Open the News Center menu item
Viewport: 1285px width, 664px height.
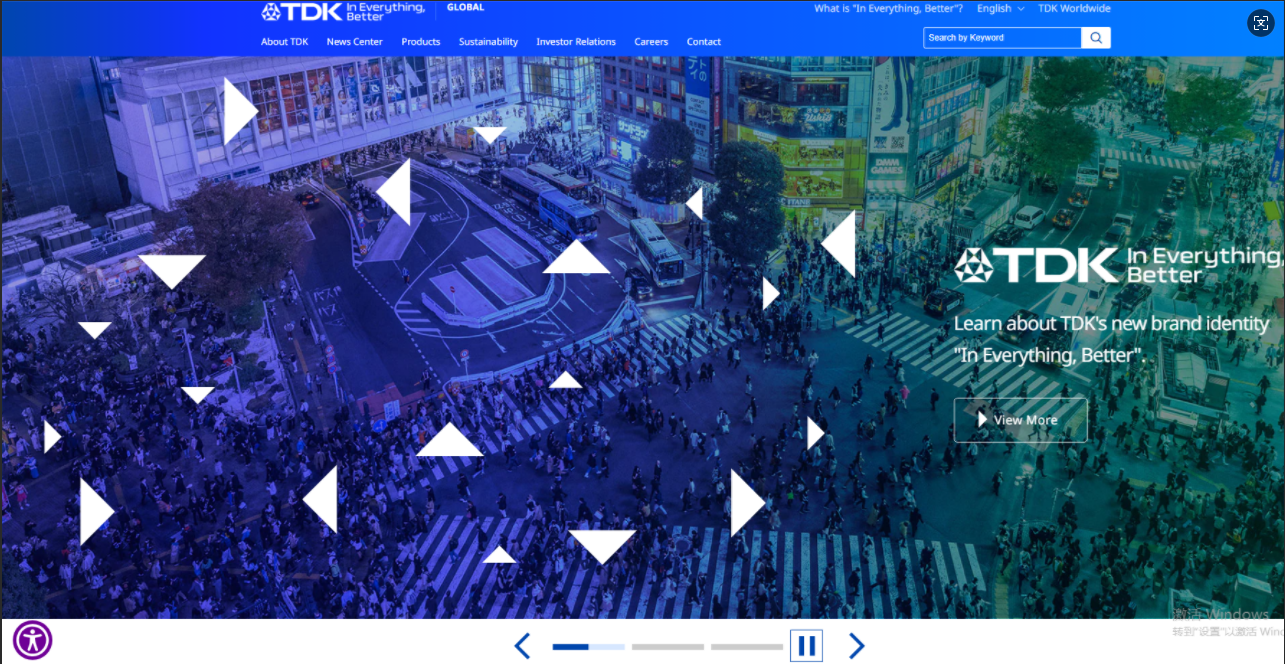tap(355, 42)
